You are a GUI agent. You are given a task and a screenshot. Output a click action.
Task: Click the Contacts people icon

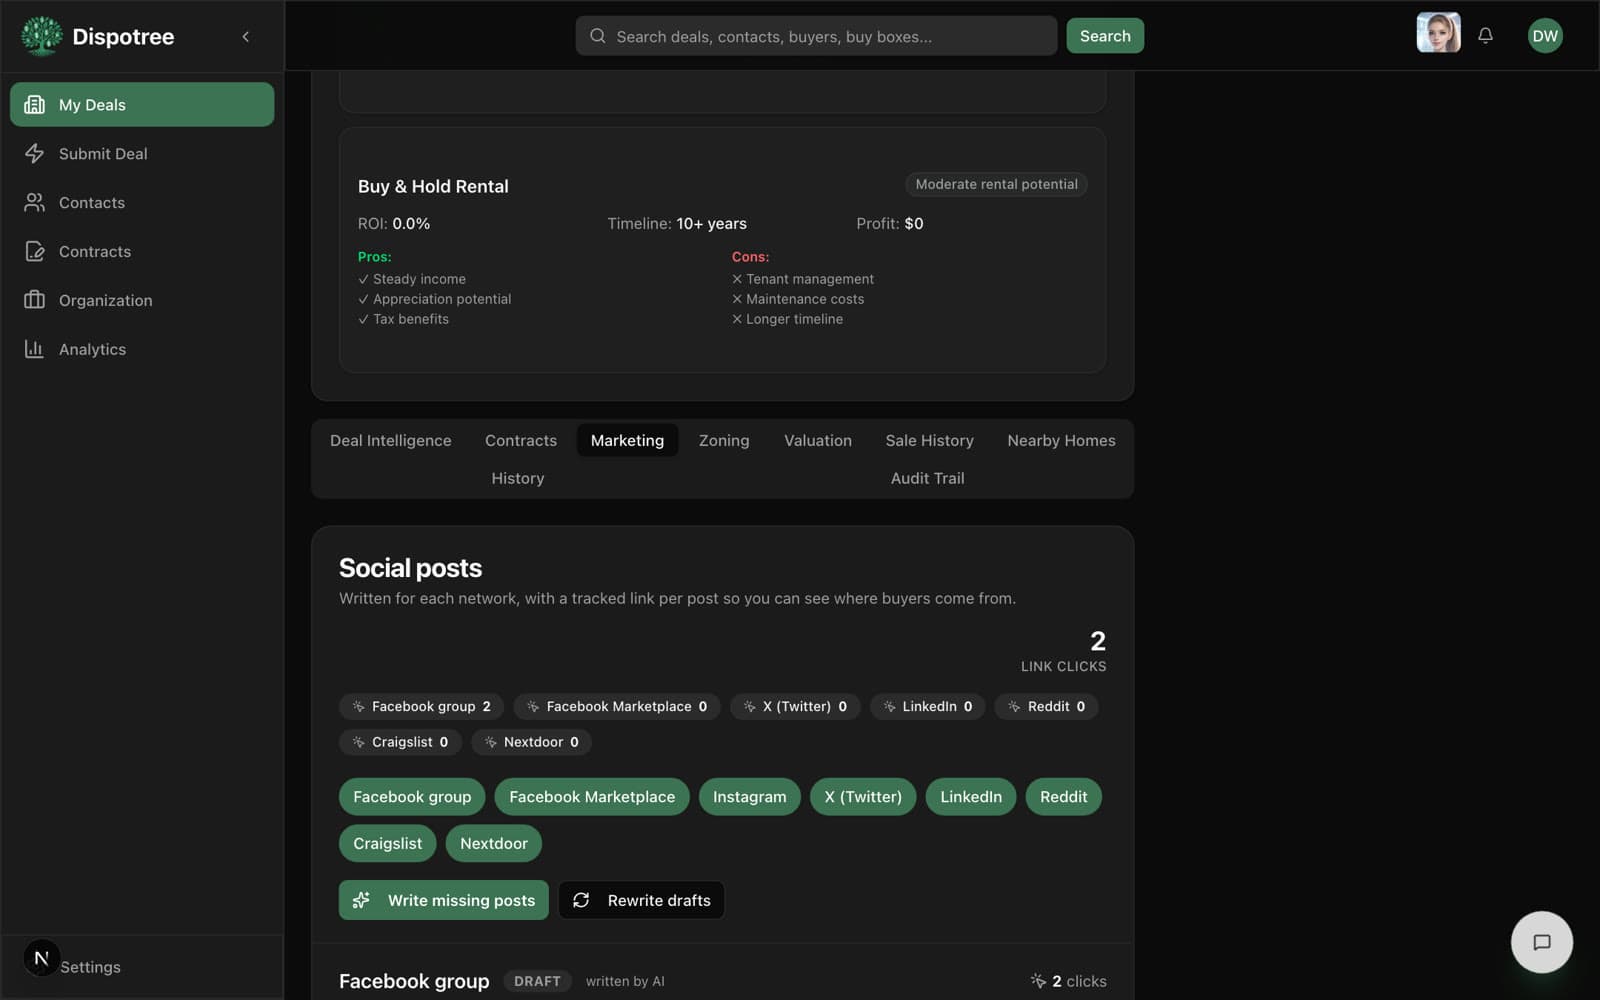[35, 202]
